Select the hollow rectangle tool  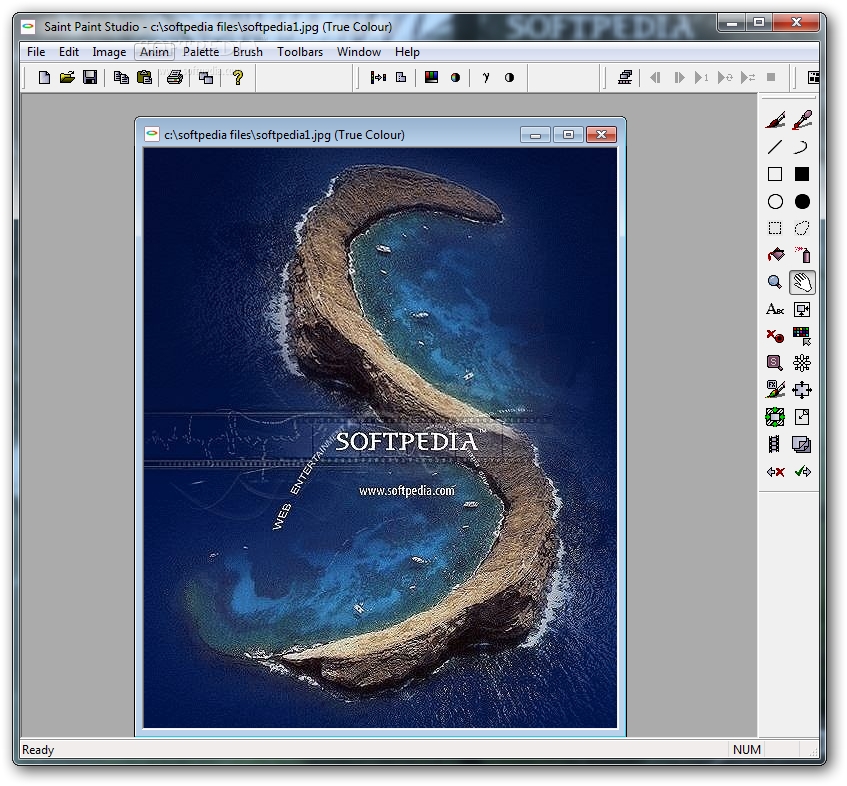775,174
